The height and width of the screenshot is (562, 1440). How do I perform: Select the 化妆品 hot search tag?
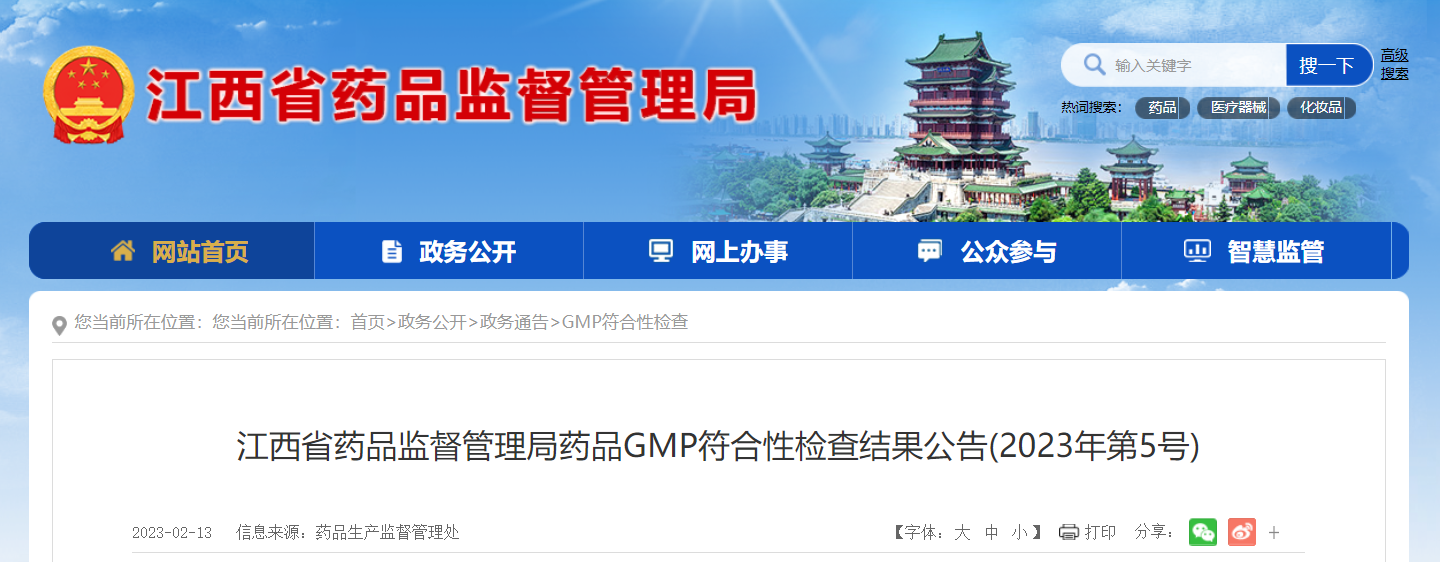(x=1322, y=107)
